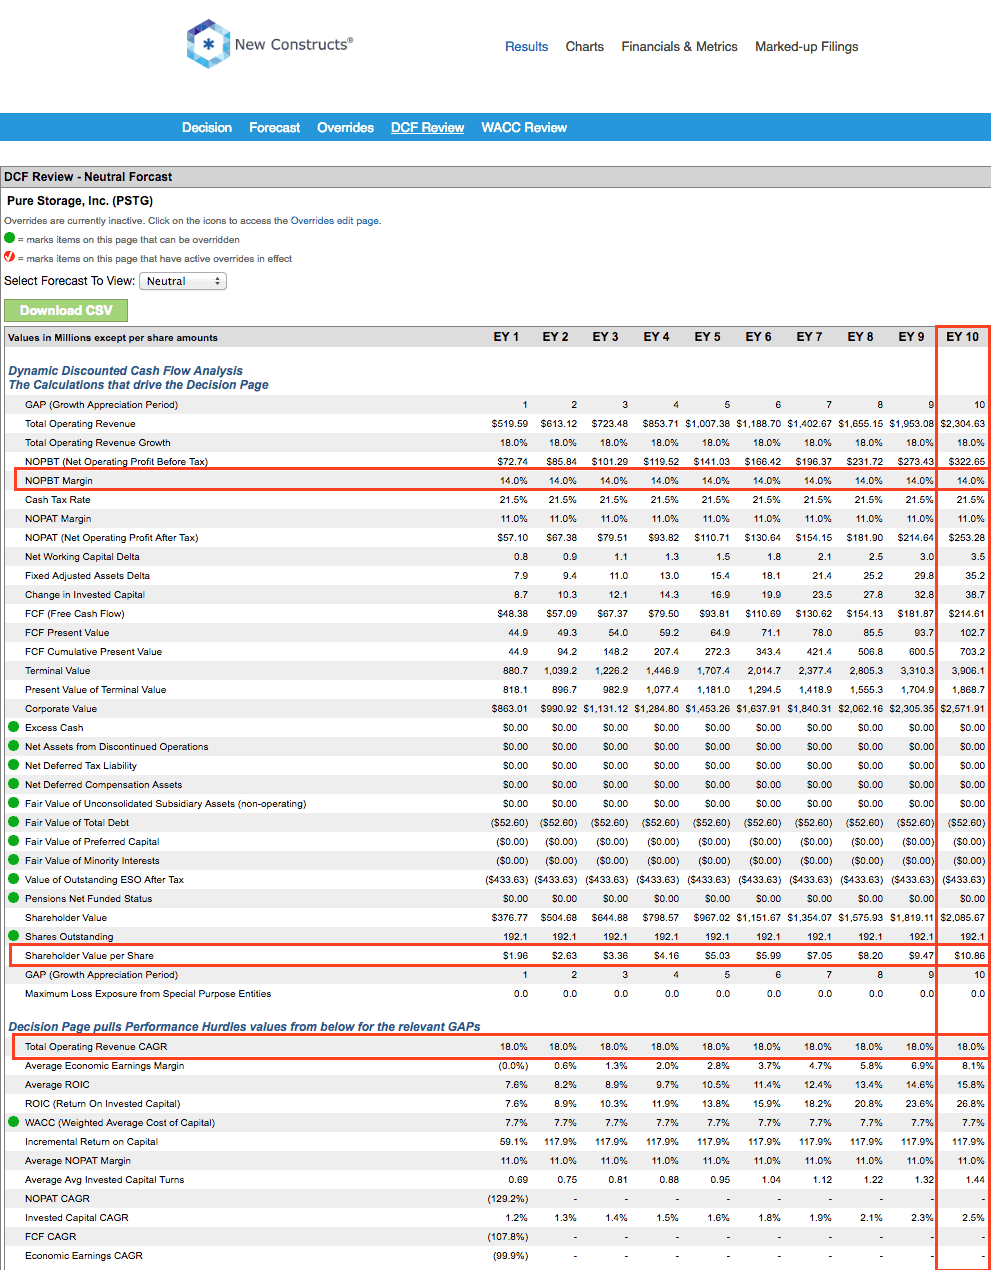This screenshot has width=991, height=1270.
Task: Click the green dot beside Net Assets from Discontinued Operations
Action: tap(14, 746)
